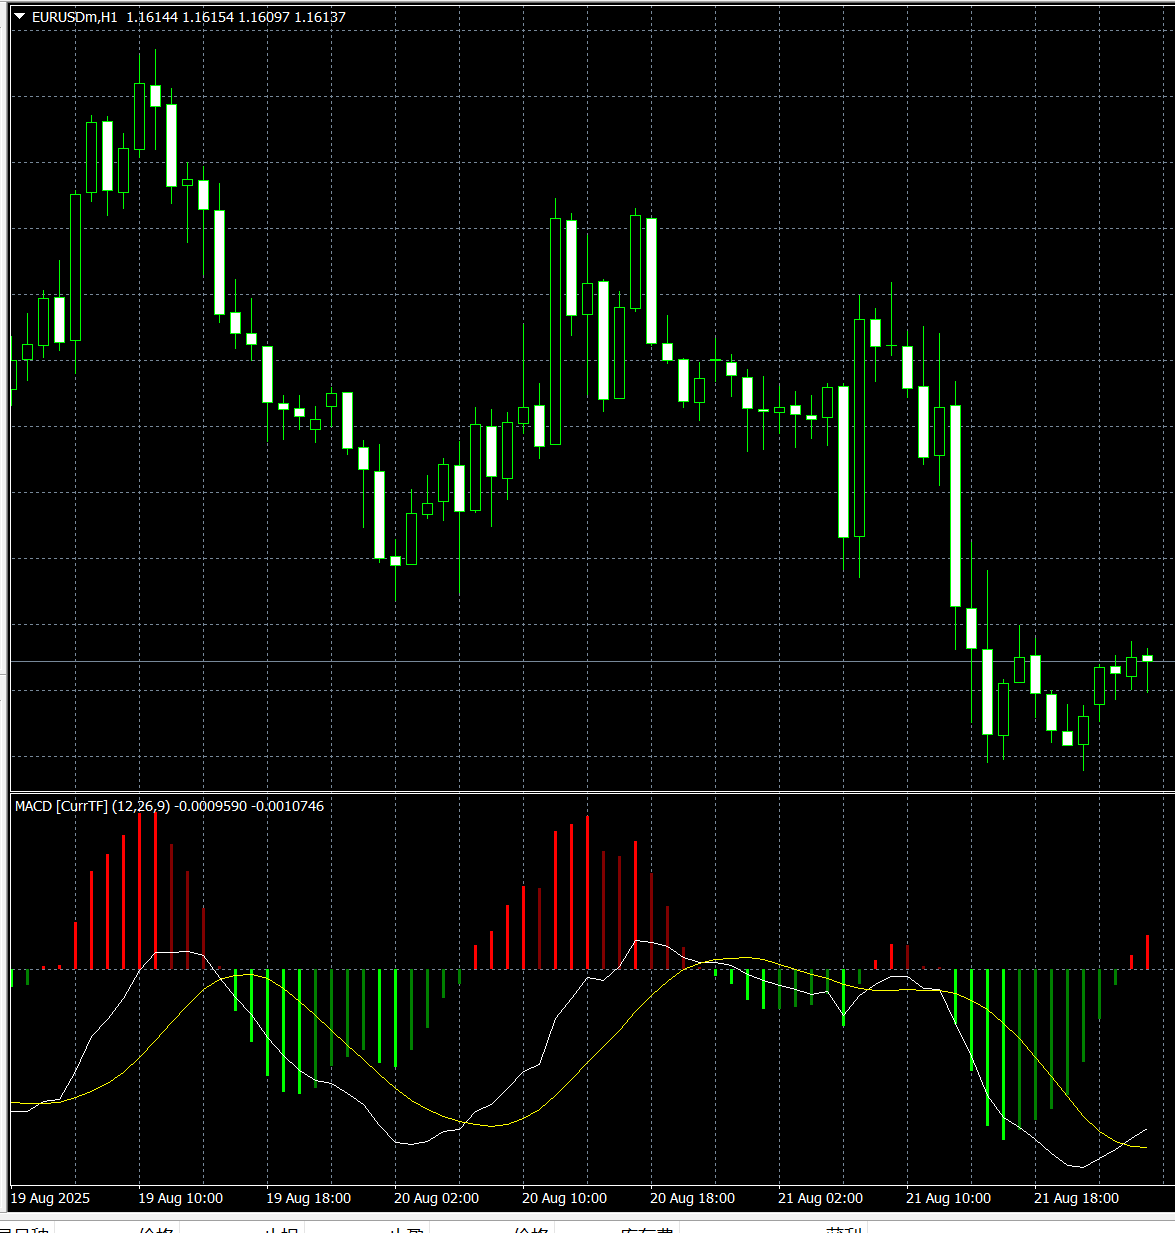Click the 获利 column header
Screen dimensions: 1175x1233
click(843, 1229)
